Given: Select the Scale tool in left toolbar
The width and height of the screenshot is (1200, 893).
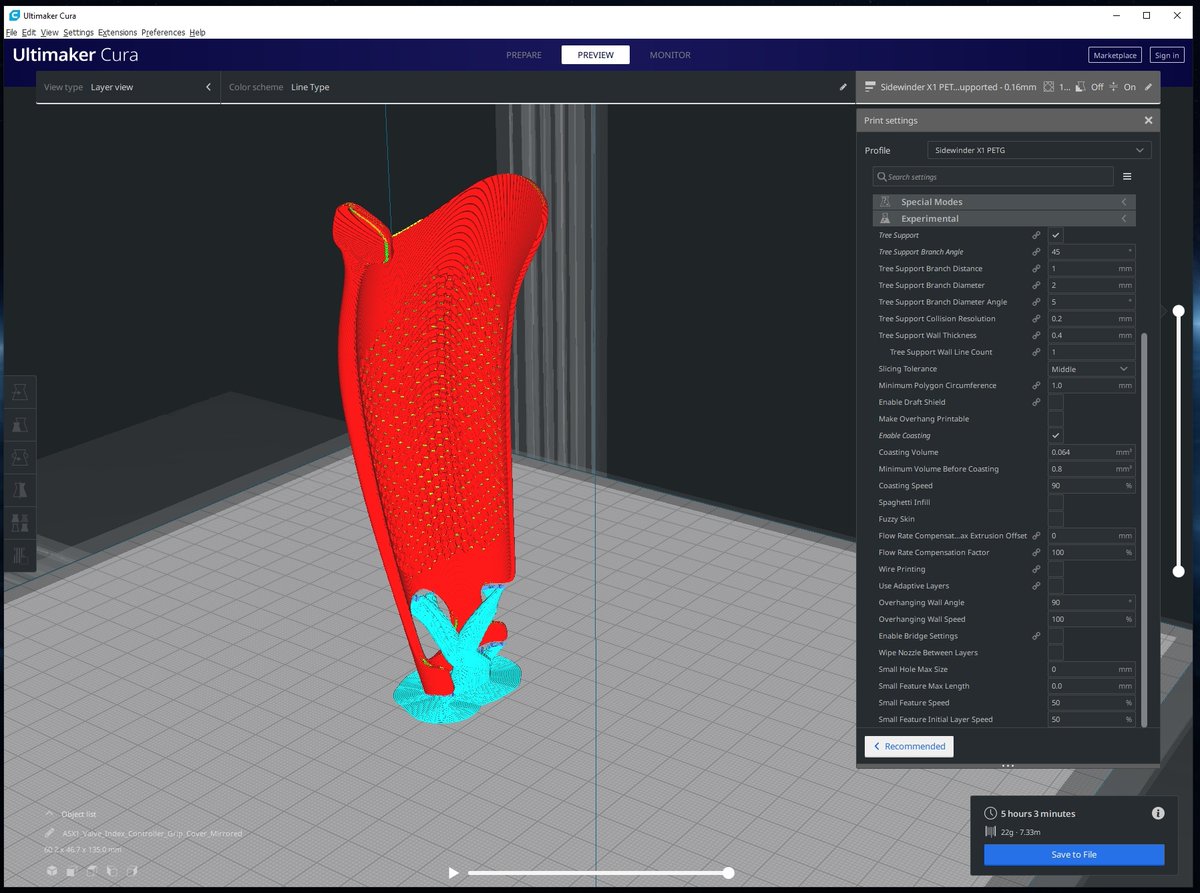Looking at the screenshot, I should point(20,425).
